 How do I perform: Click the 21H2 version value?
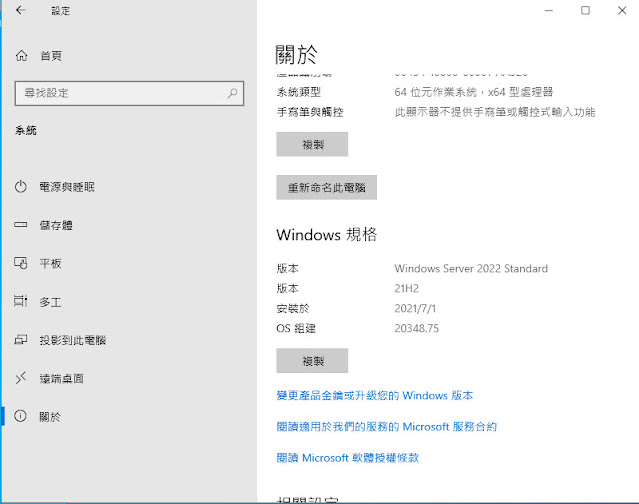click(406, 288)
